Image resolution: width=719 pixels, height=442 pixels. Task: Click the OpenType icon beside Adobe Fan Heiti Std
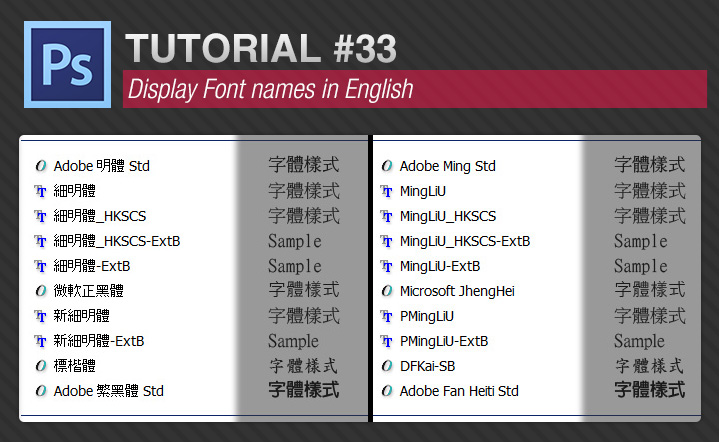(x=387, y=391)
